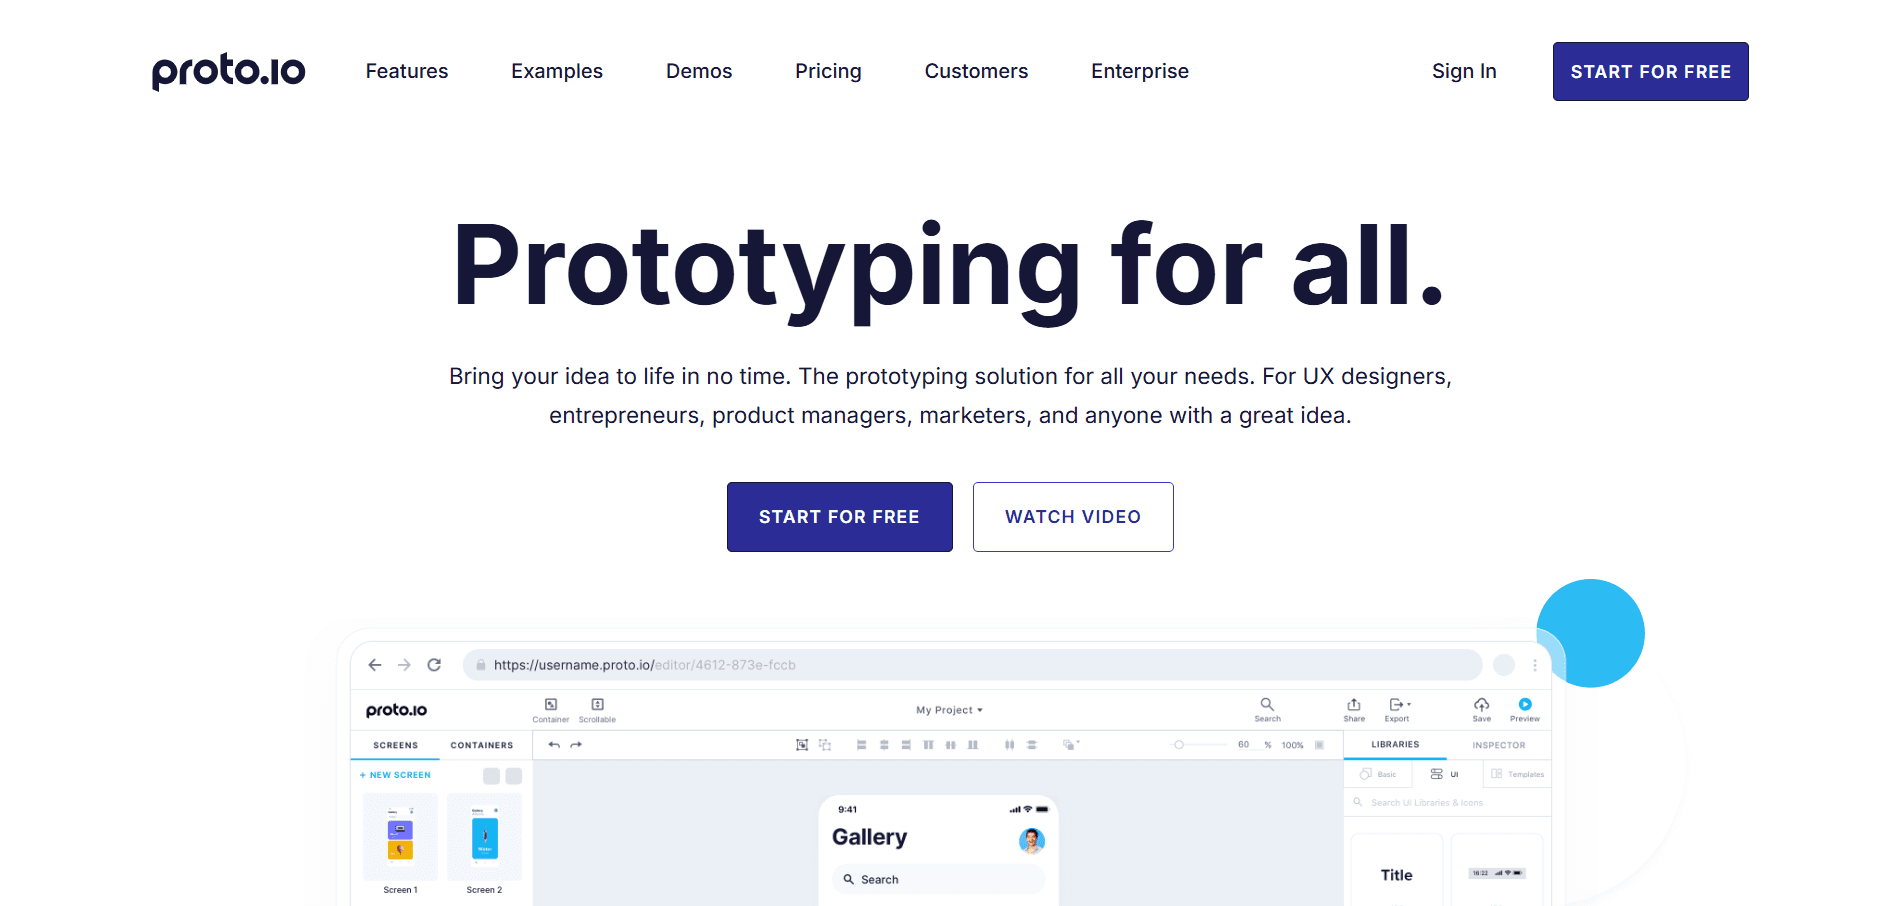Screen dimensions: 1901x906
Task: Switch to the Containers tab
Action: pos(482,745)
